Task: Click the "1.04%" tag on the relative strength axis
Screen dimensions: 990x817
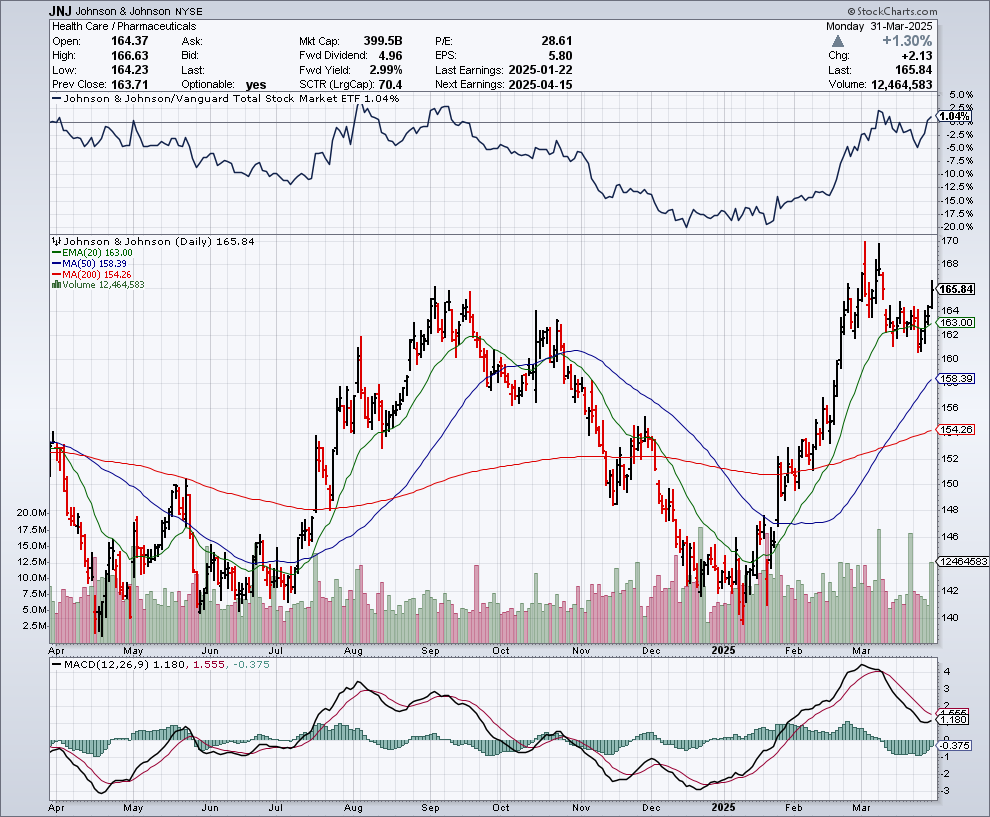Action: click(954, 116)
